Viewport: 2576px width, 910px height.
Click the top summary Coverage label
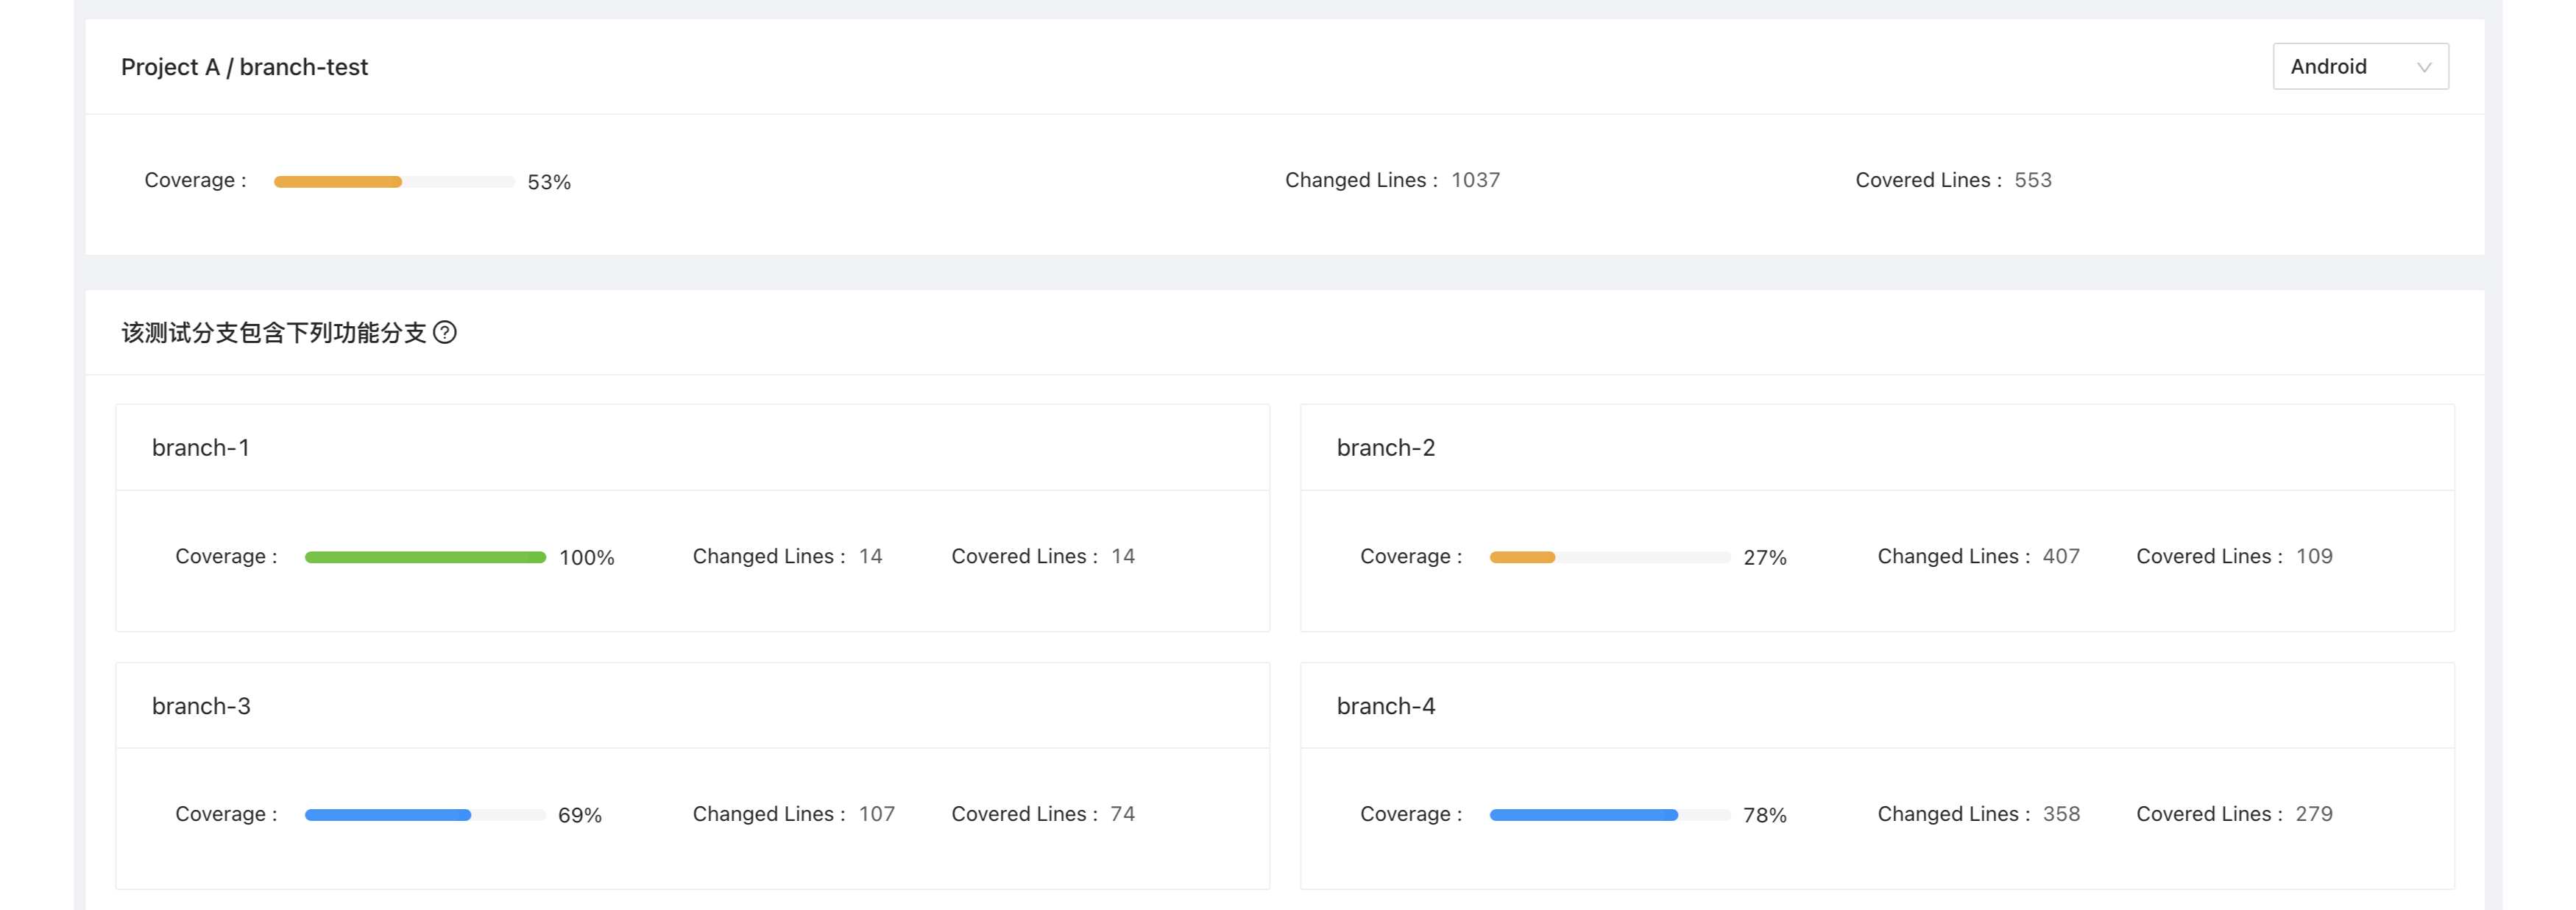(x=195, y=180)
